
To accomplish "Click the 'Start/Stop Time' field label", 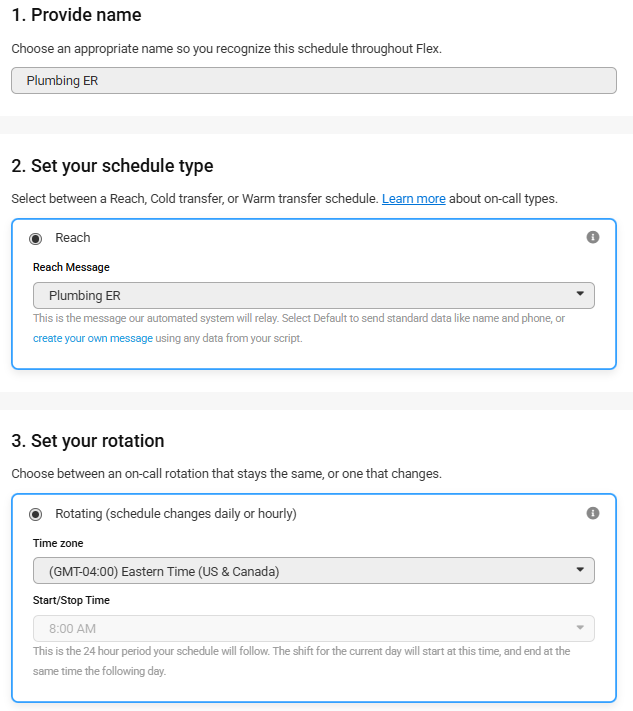I will (x=71, y=600).
